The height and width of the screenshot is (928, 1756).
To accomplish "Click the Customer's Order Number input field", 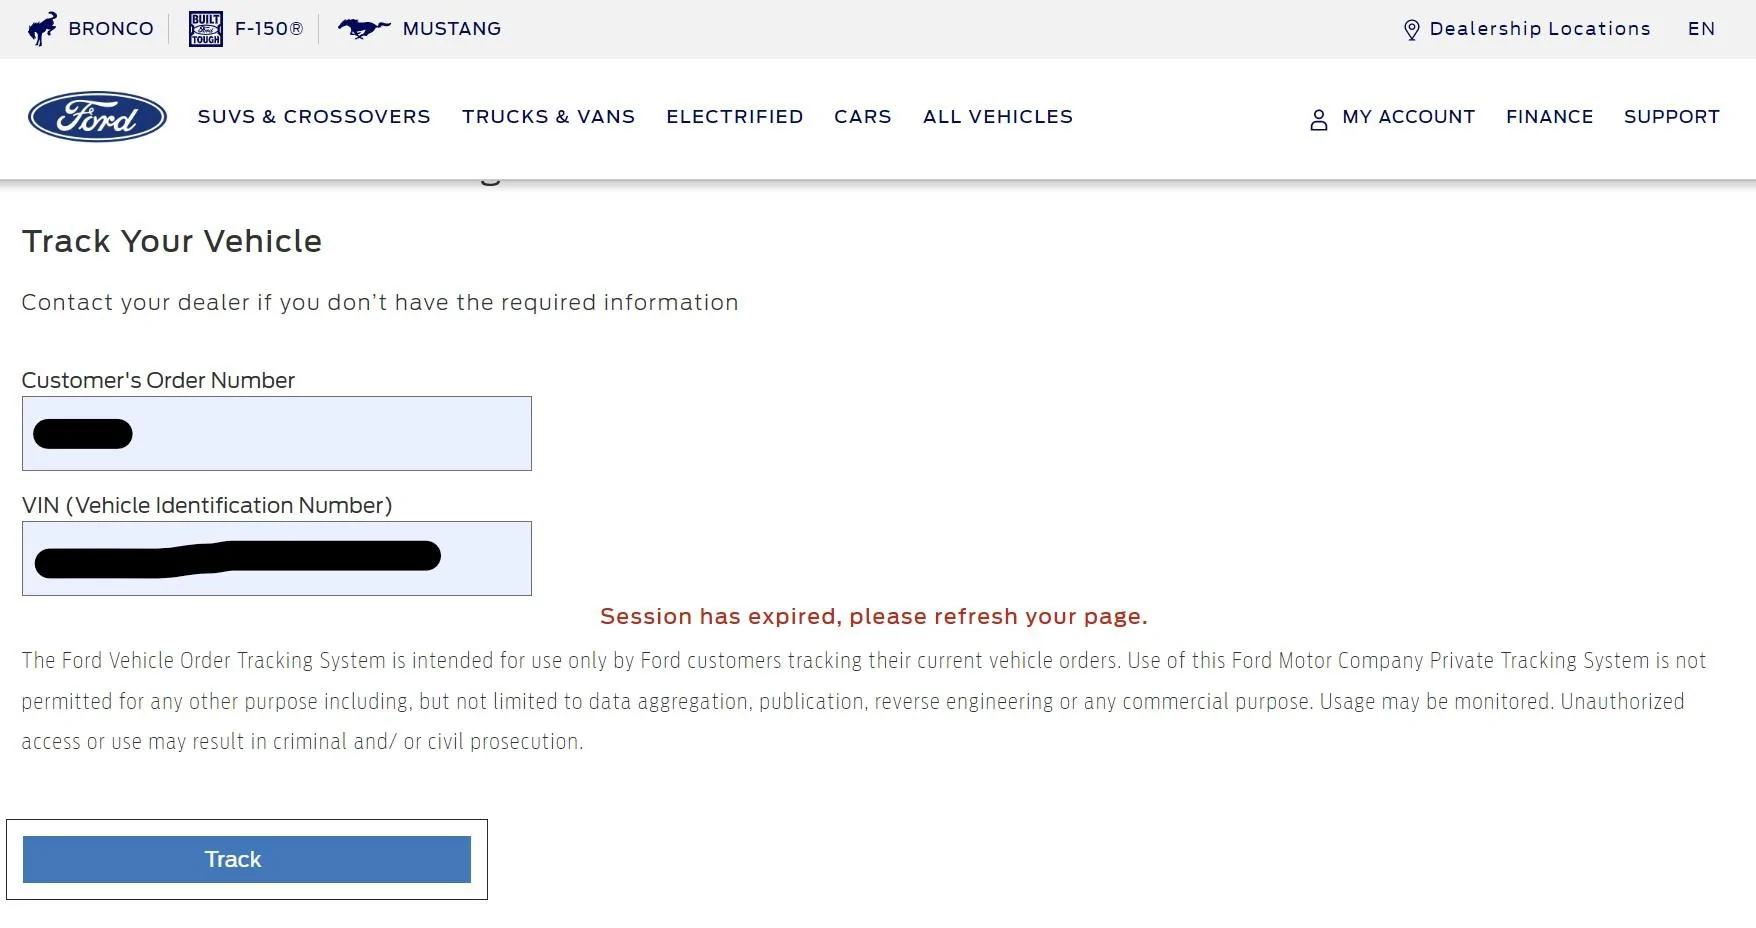I will [277, 433].
